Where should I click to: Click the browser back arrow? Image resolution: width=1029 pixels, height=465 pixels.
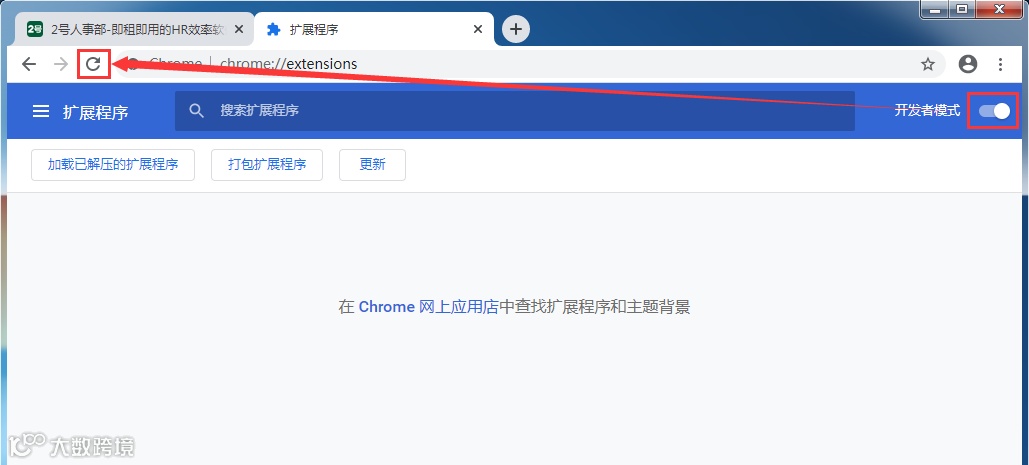coord(29,64)
